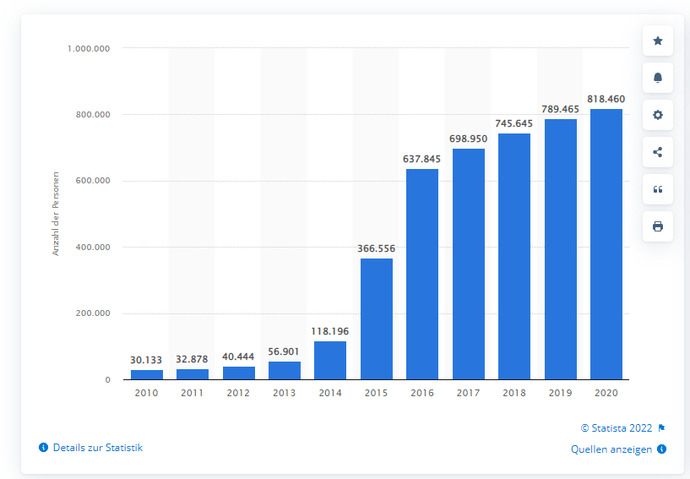The image size is (690, 479).
Task: Select the 2020 bar showing 818.460
Action: click(x=606, y=244)
